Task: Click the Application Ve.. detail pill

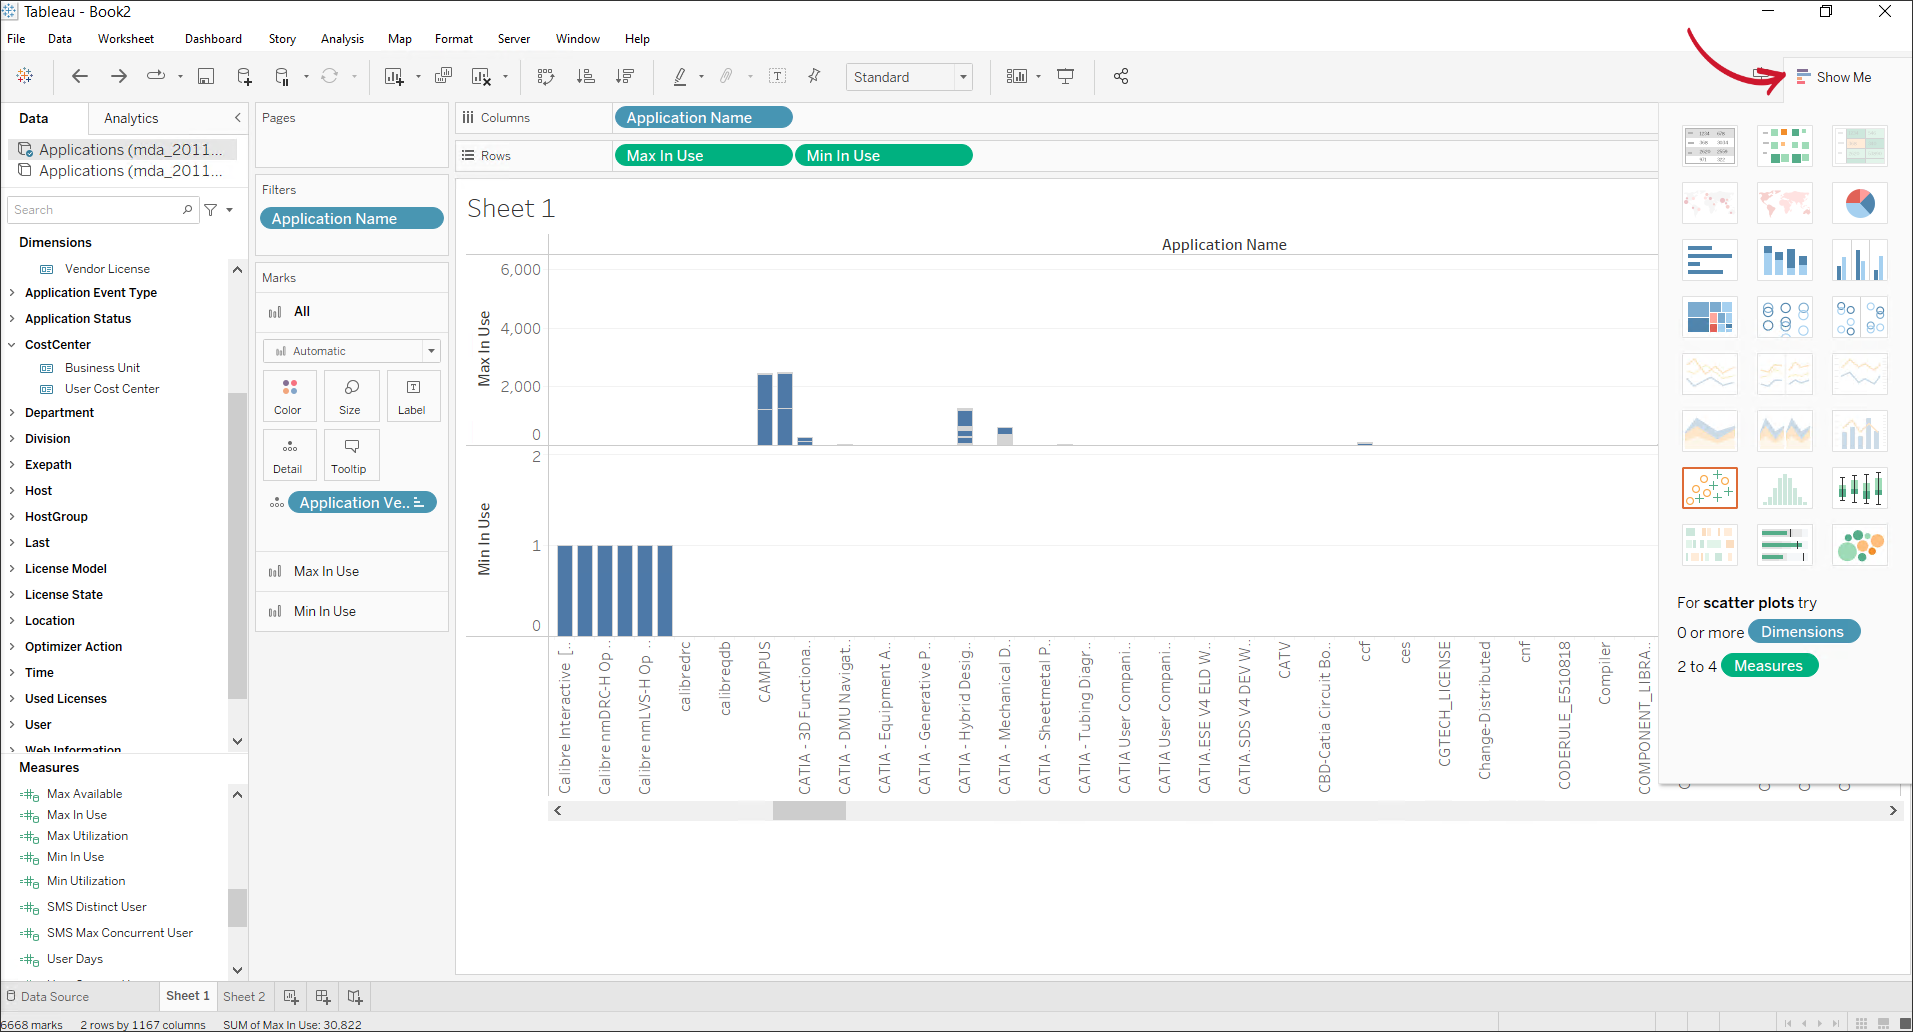Action: [362, 502]
